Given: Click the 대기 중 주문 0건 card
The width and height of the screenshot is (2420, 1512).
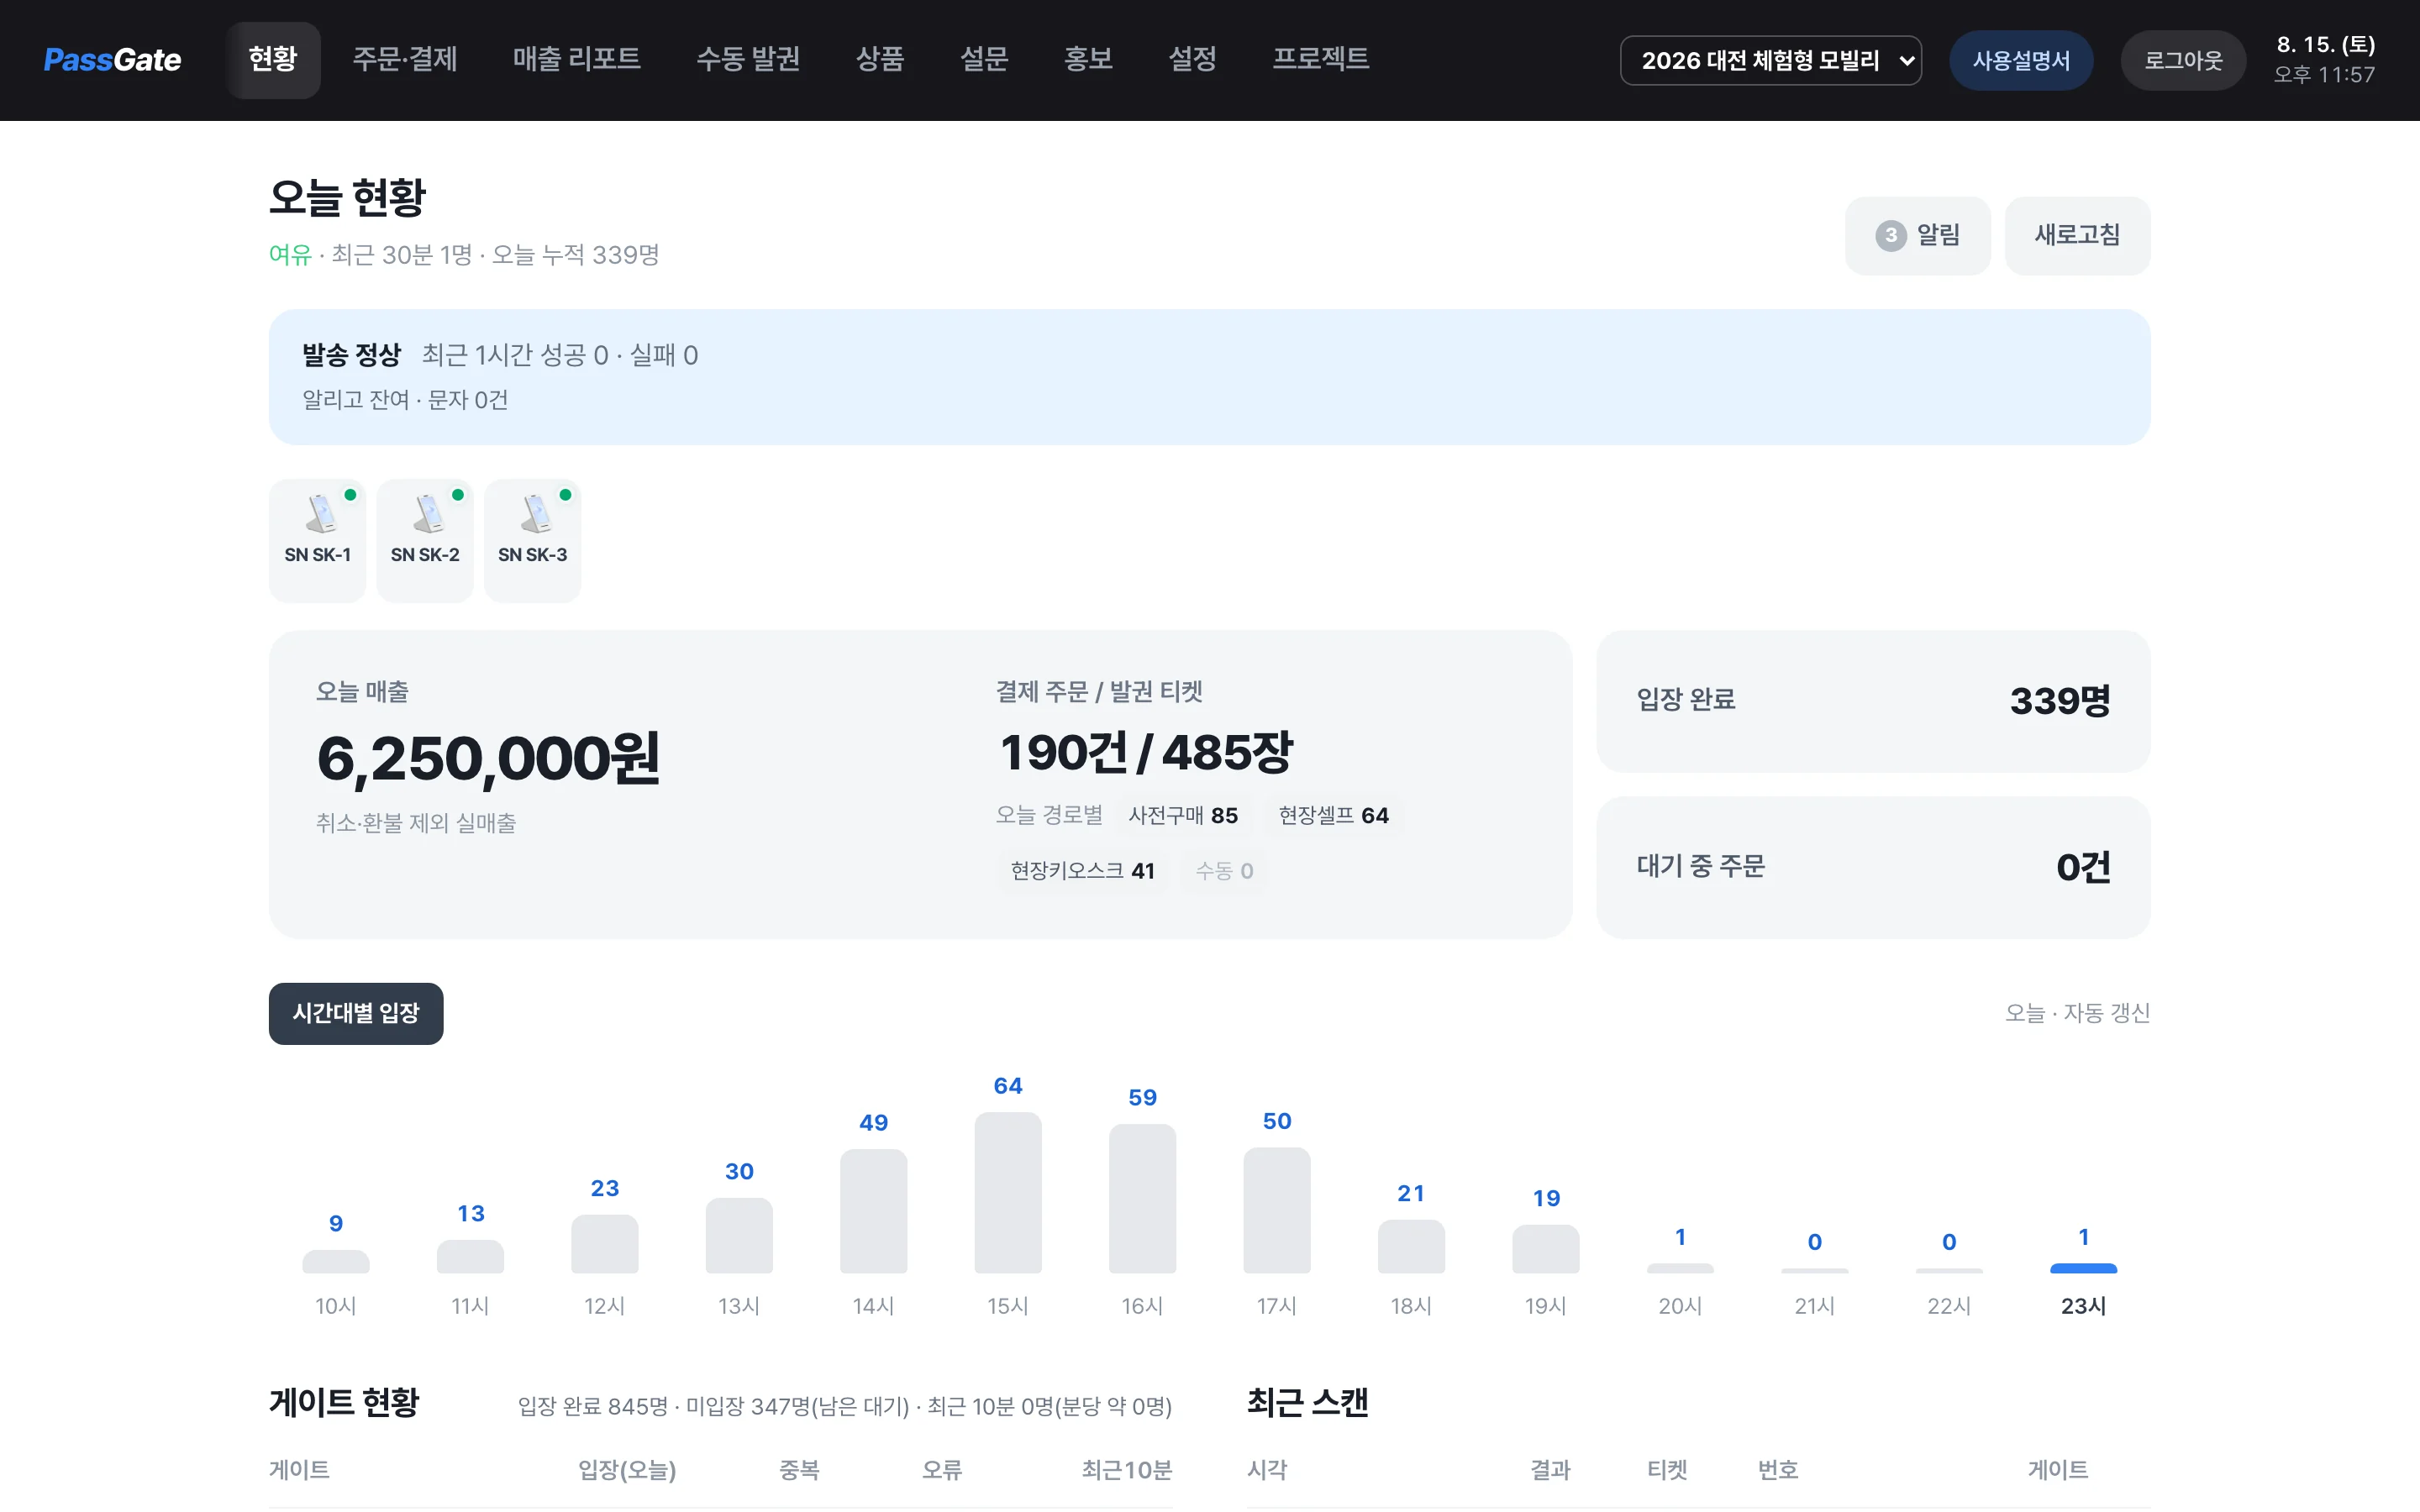Looking at the screenshot, I should (1873, 867).
